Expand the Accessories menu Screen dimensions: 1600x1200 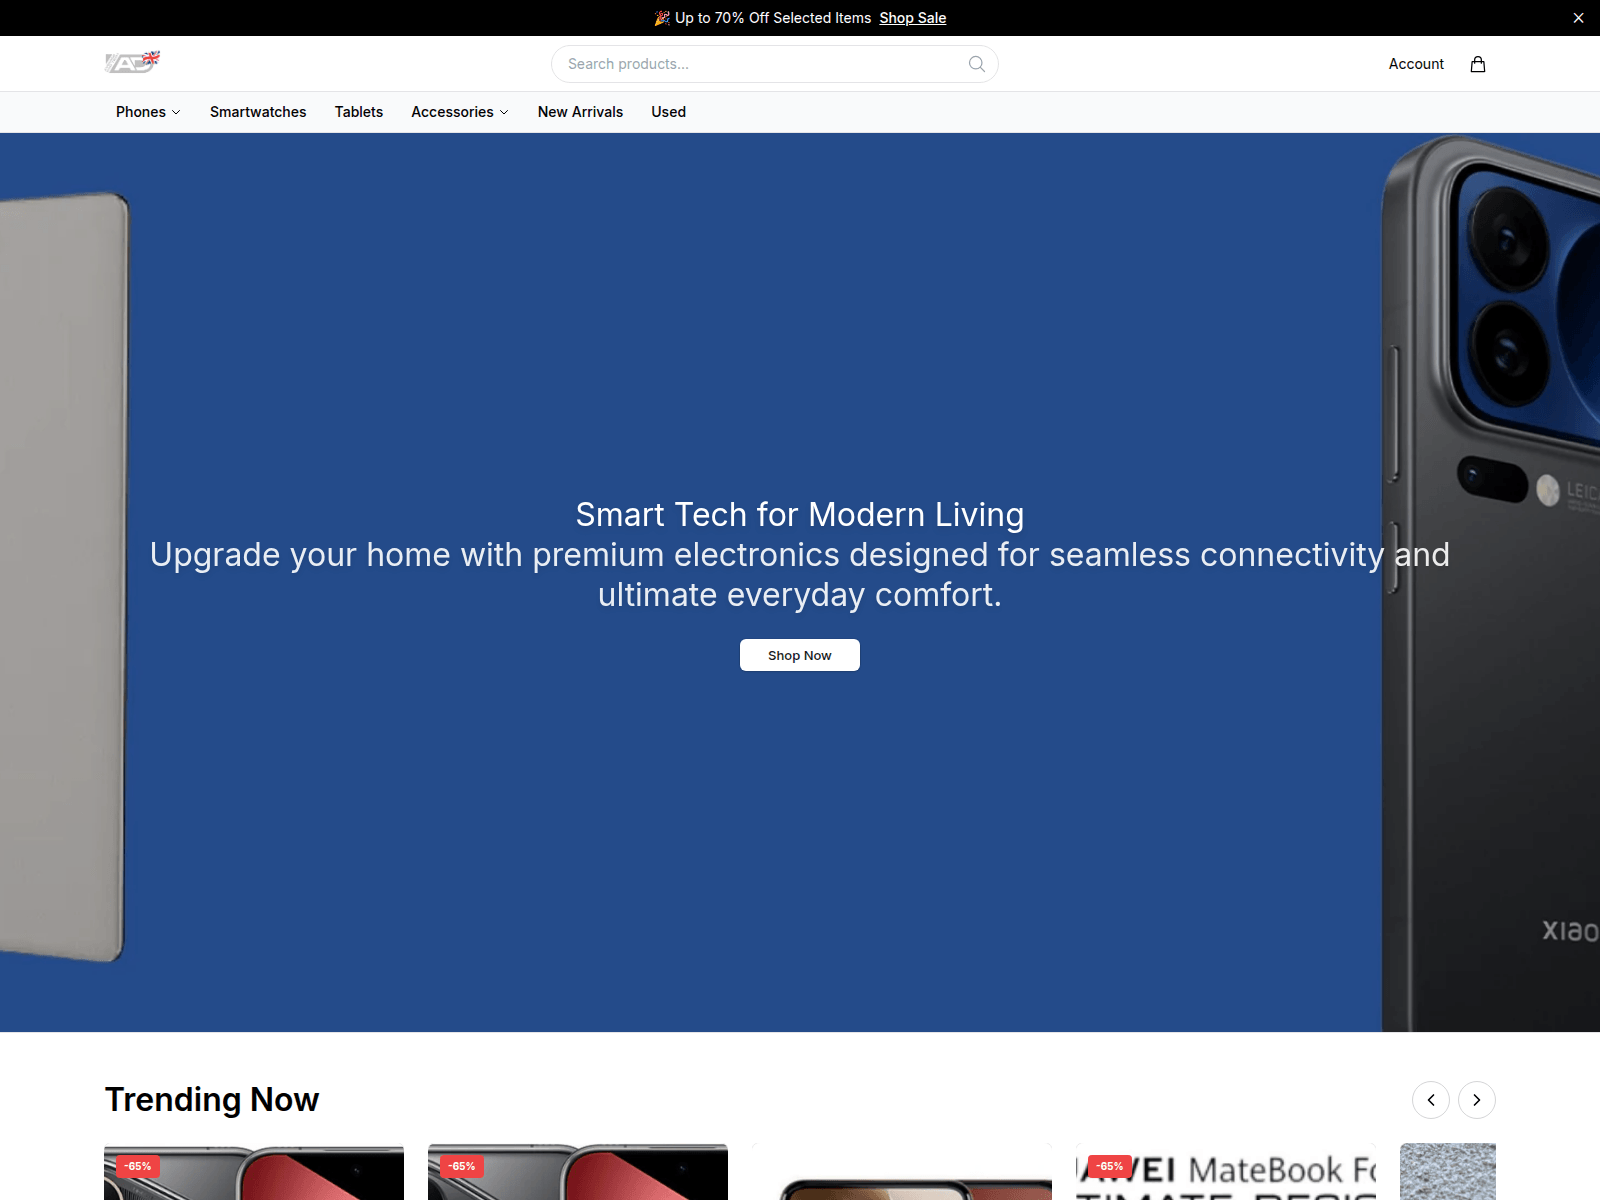(x=460, y=112)
